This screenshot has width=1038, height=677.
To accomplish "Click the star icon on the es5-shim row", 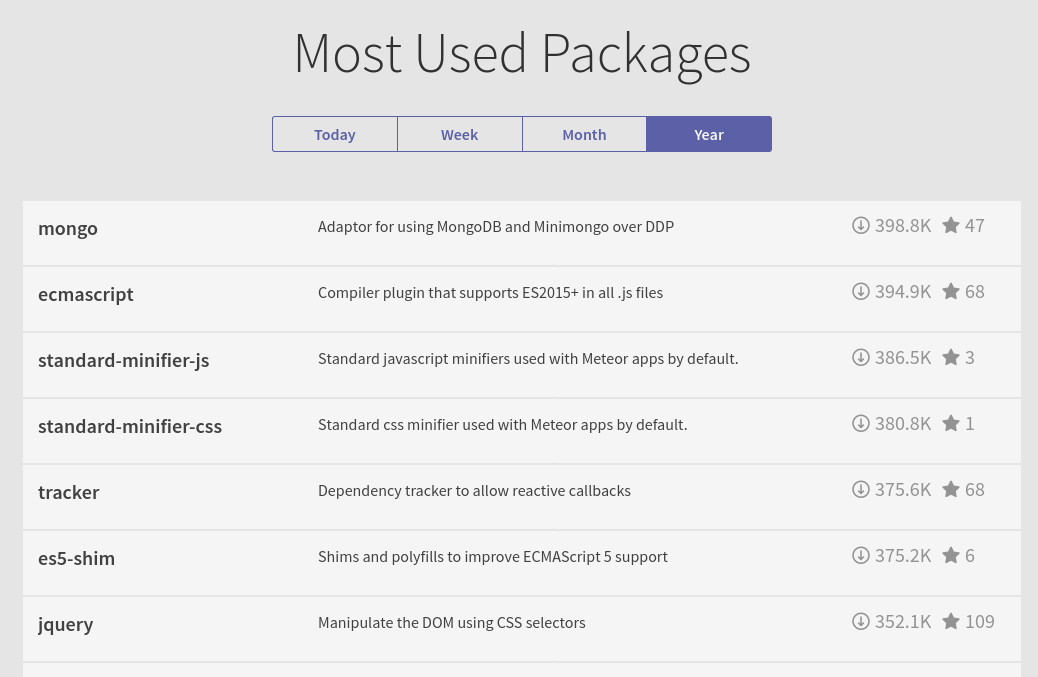I will [951, 555].
